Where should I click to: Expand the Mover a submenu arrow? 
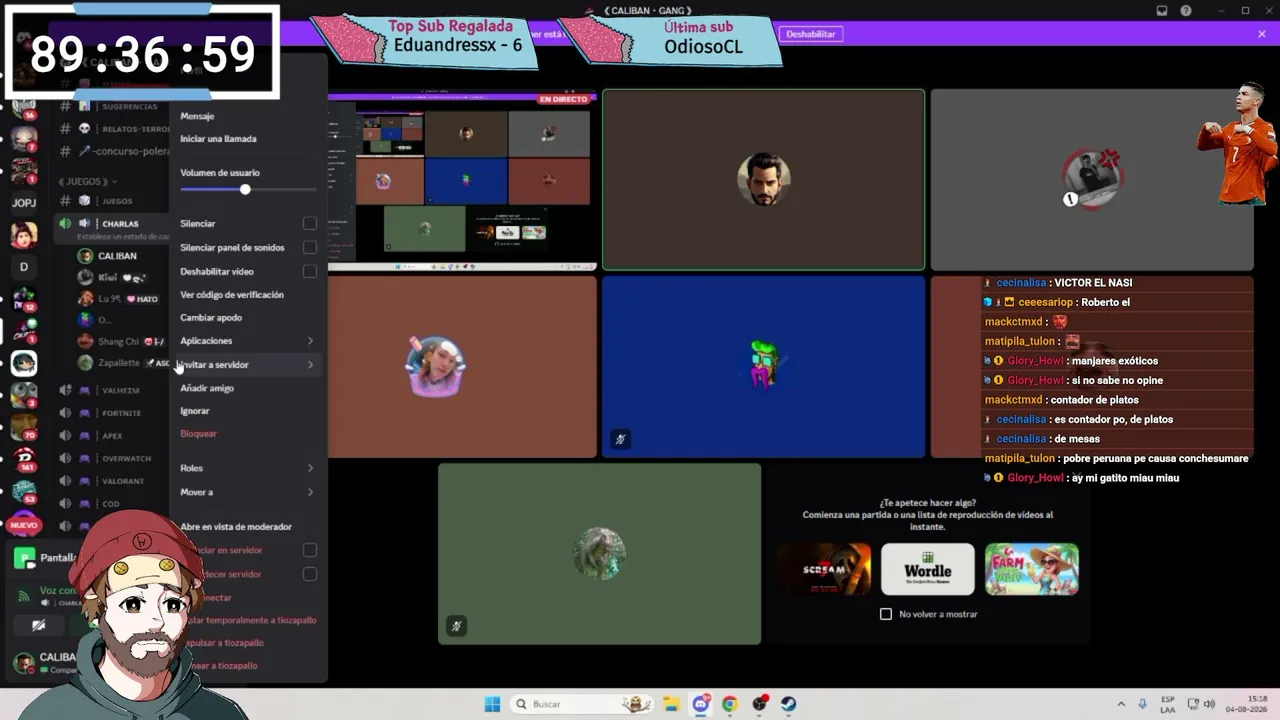(310, 492)
